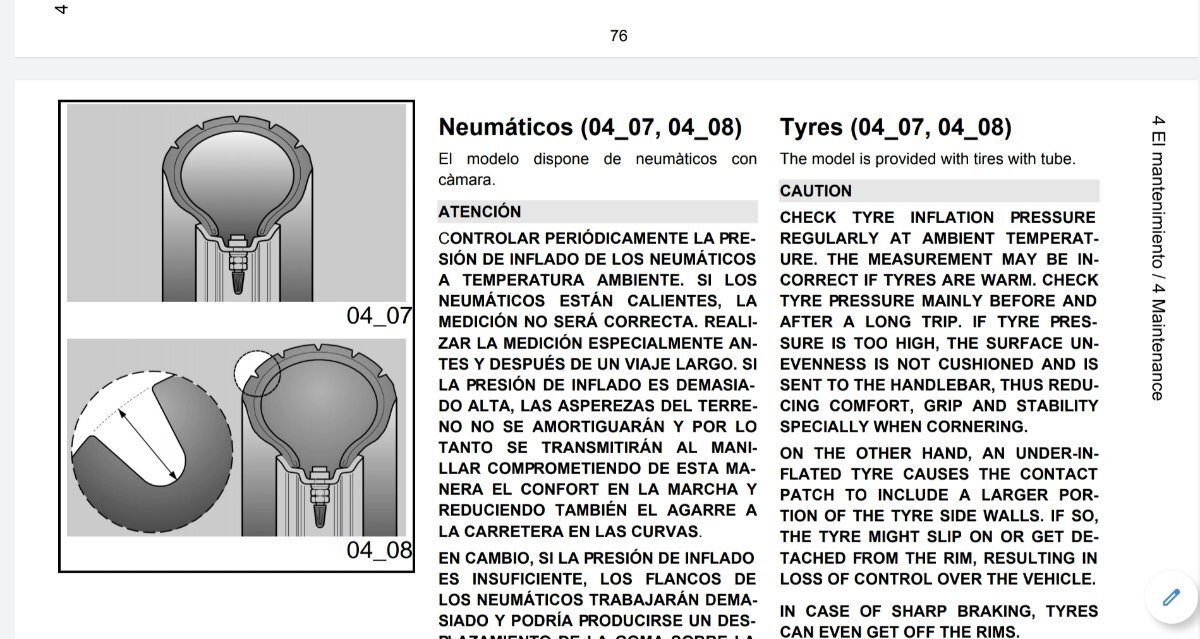
Task: Click the sentence 'The model is provided with tires with tube.'
Action: pyautogui.click(x=927, y=159)
